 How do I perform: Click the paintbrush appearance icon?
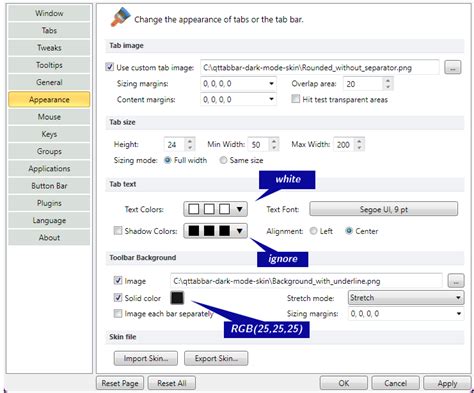[x=120, y=17]
